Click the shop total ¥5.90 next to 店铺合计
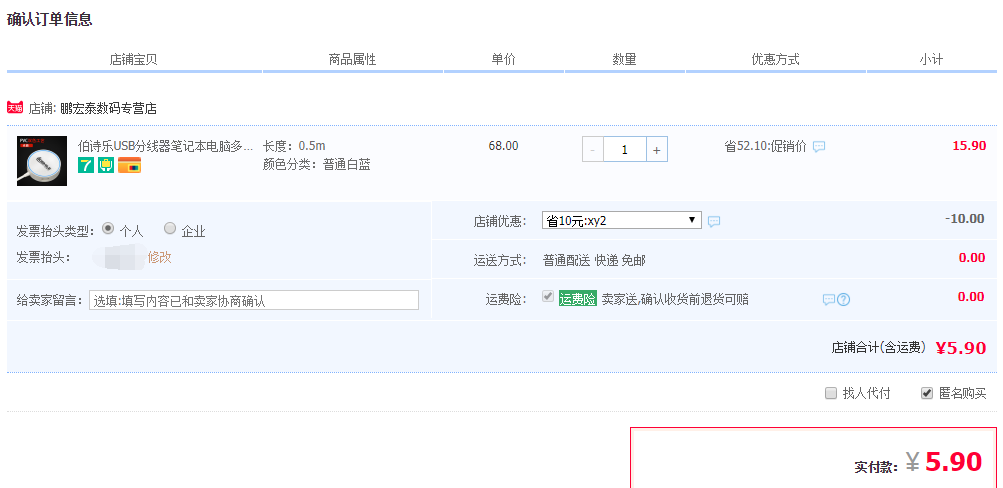 [961, 348]
